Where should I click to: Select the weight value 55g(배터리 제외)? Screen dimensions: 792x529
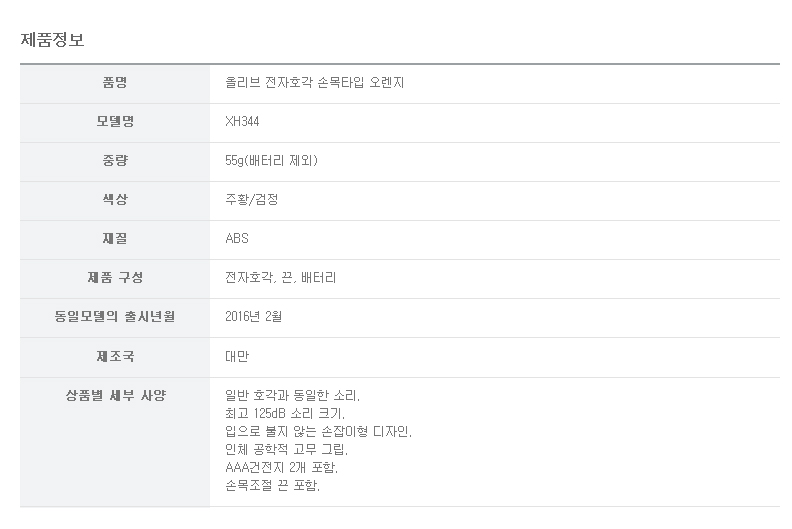tap(272, 160)
